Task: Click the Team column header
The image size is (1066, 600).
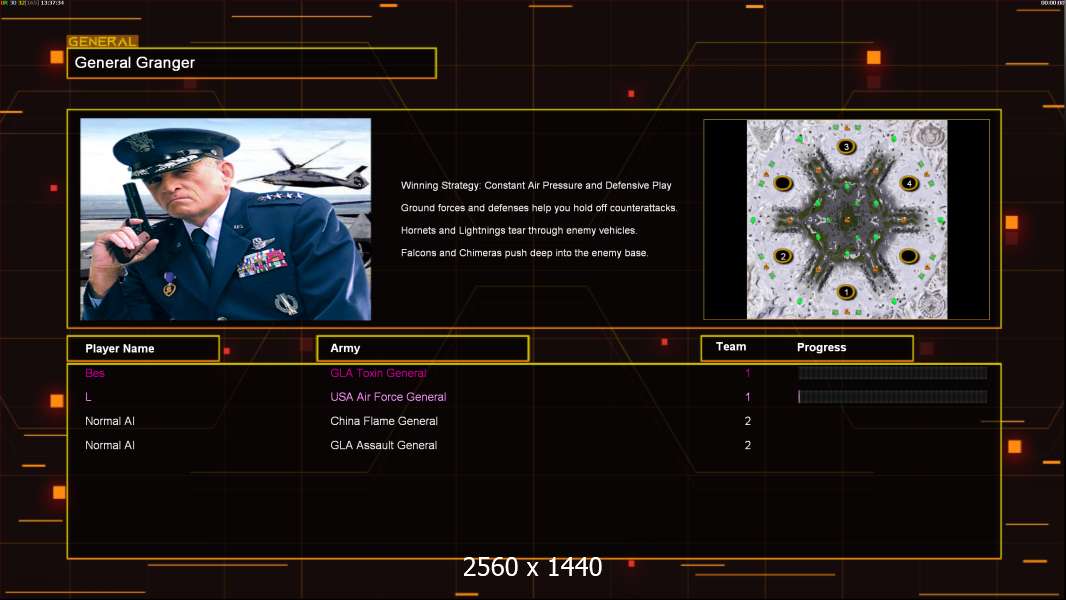Action: (731, 347)
